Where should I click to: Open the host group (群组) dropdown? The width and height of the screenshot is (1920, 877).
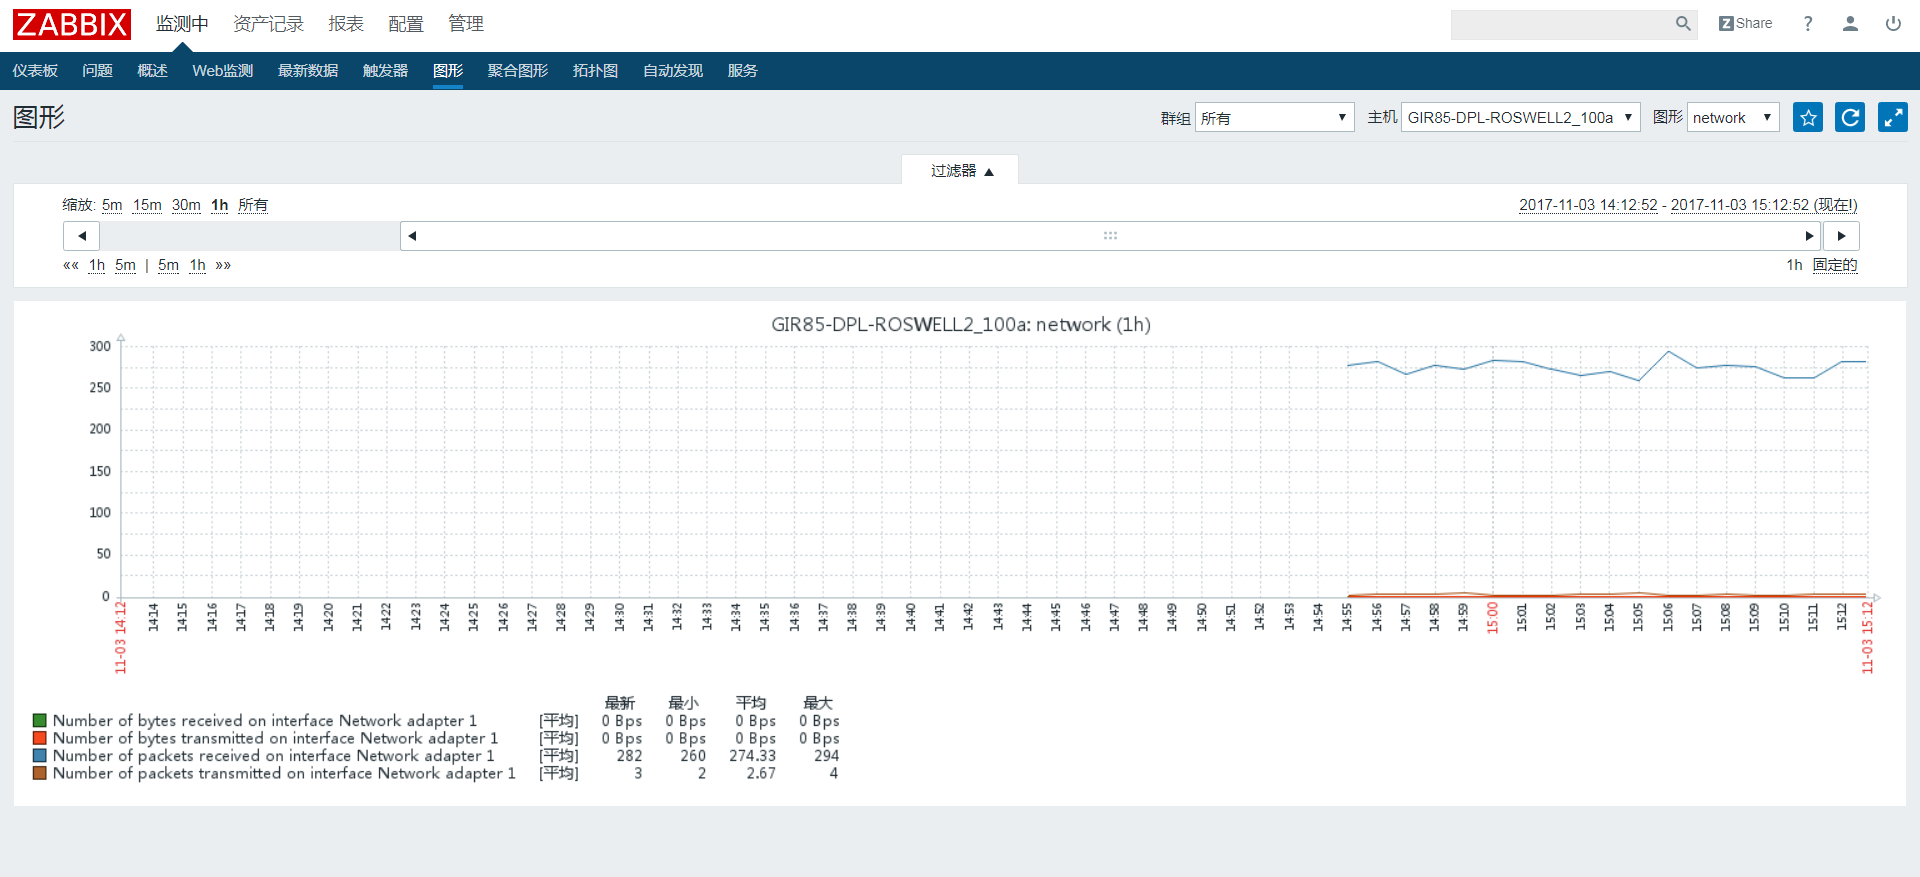(1274, 118)
